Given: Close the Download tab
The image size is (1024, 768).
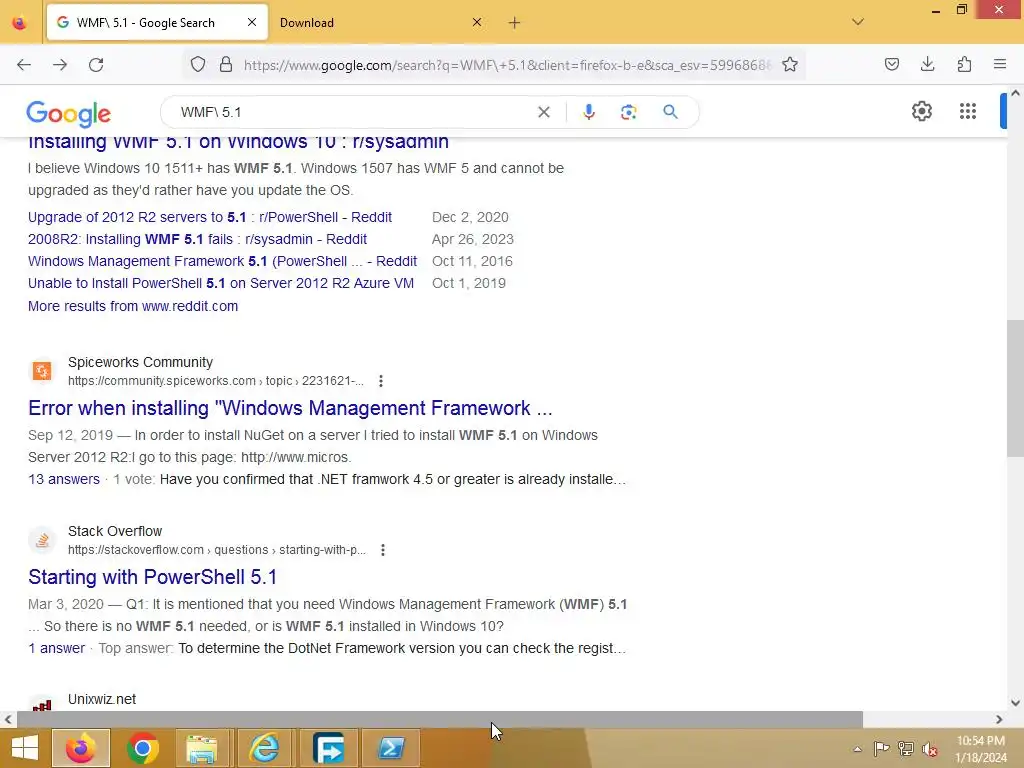Looking at the screenshot, I should (x=477, y=23).
